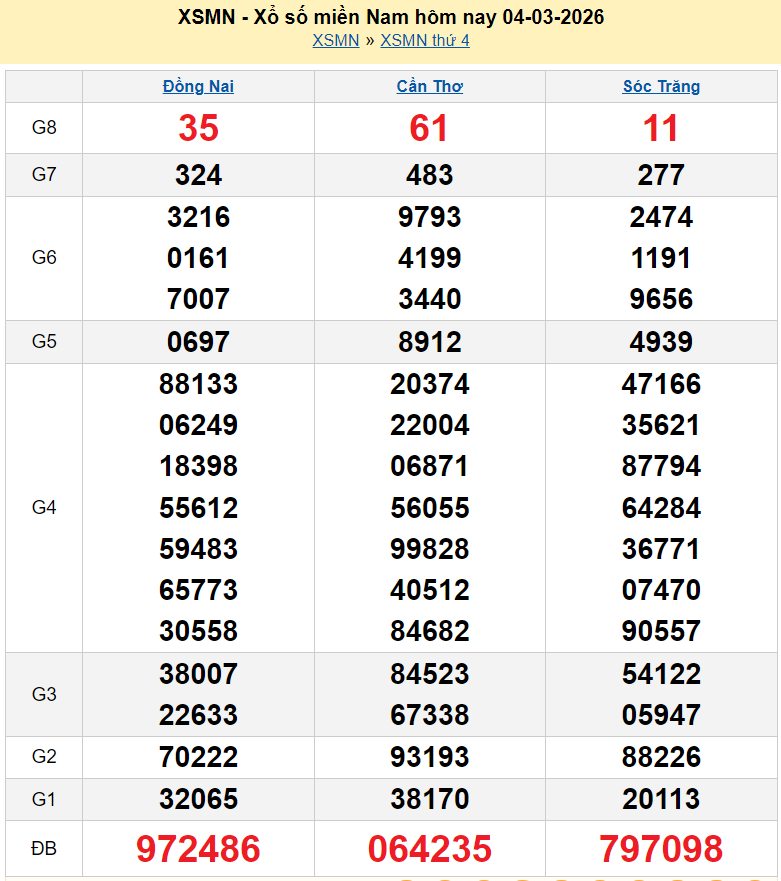Select Sóc Trăng G8 number 11
This screenshot has width=781, height=881.
661,128
